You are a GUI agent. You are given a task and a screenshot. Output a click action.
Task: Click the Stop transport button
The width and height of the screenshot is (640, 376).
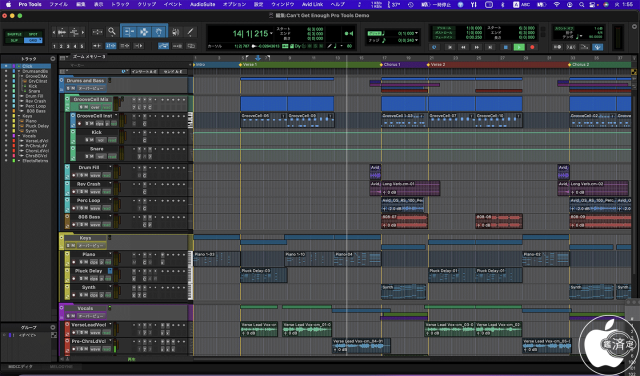click(505, 47)
